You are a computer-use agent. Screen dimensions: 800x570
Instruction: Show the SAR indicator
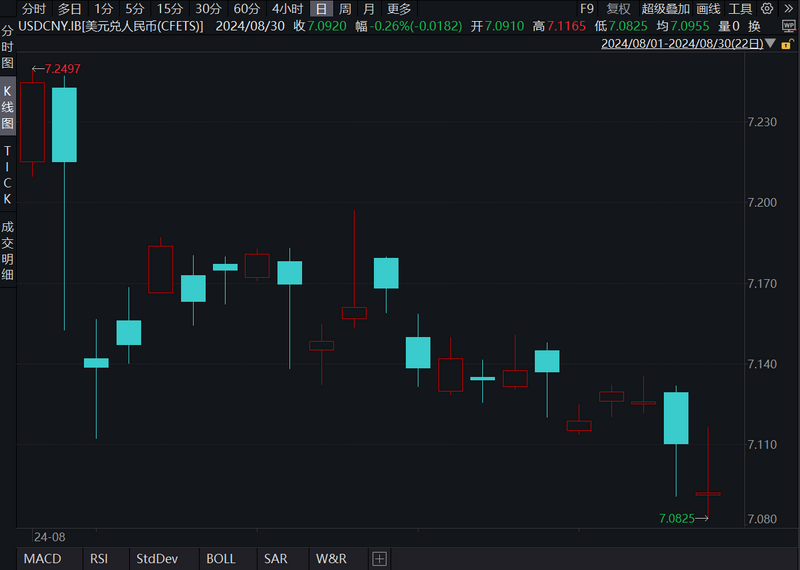point(276,559)
